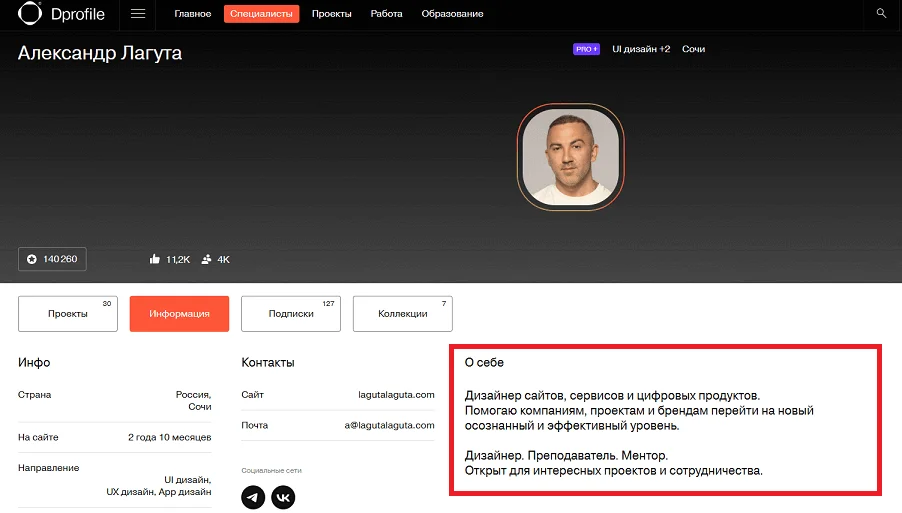
Task: Open the lagutalaguta.com website link
Action: (x=396, y=395)
